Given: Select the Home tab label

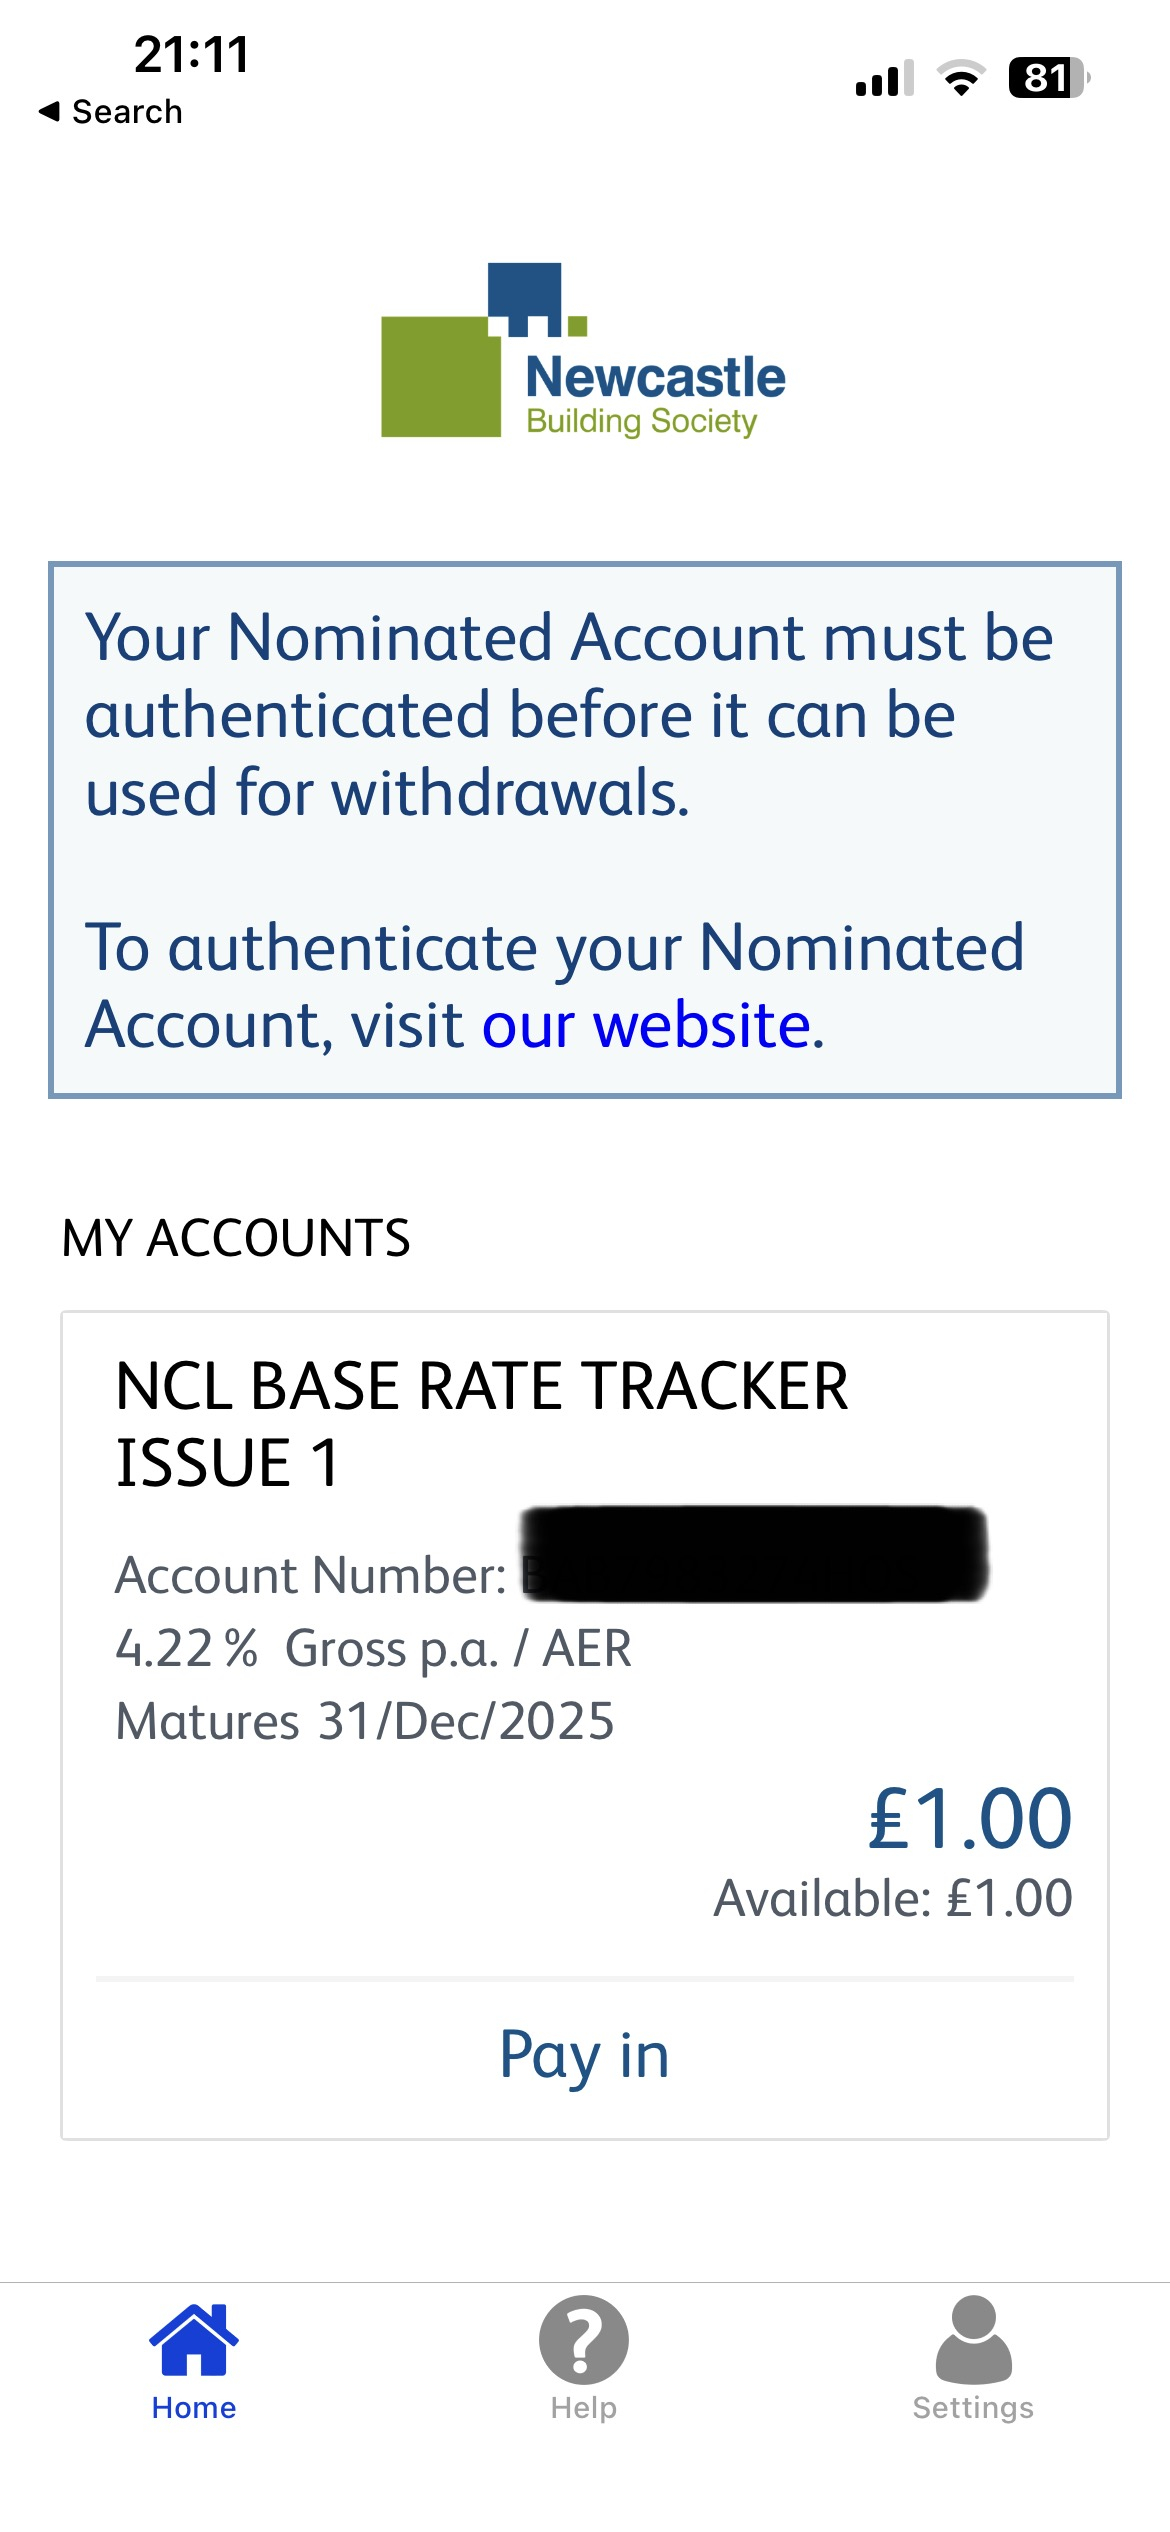Looking at the screenshot, I should pyautogui.click(x=194, y=2408).
